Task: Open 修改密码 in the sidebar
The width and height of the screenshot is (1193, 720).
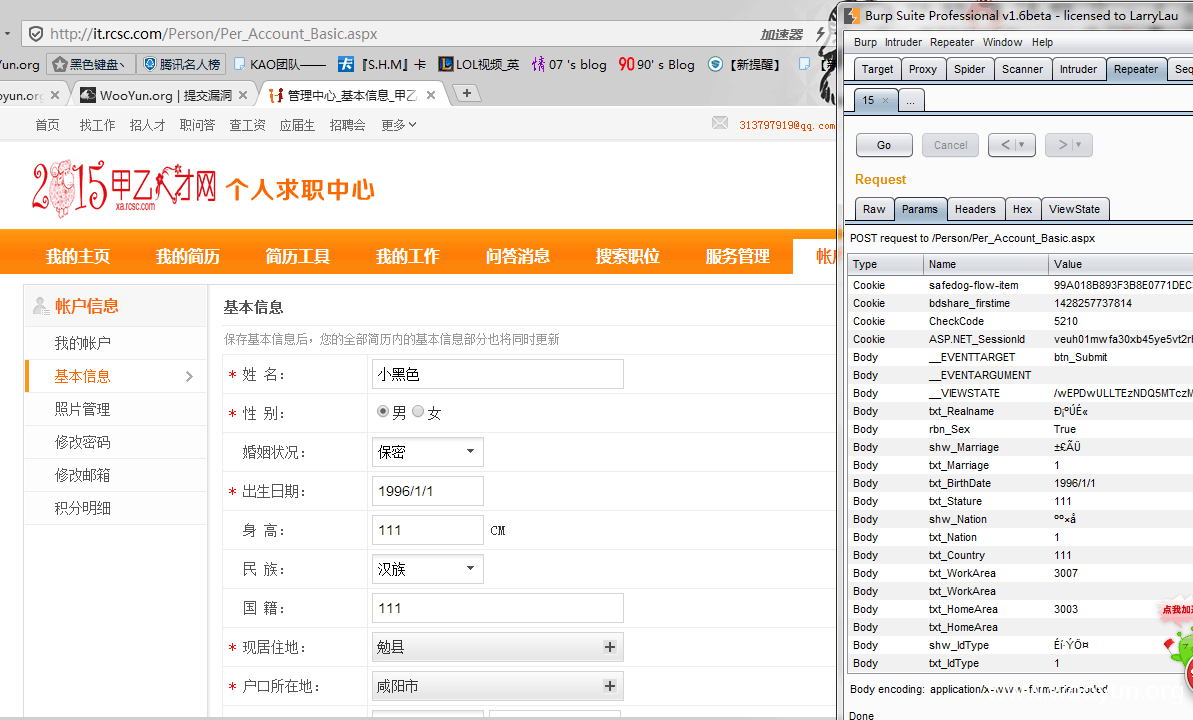Action: pos(82,442)
